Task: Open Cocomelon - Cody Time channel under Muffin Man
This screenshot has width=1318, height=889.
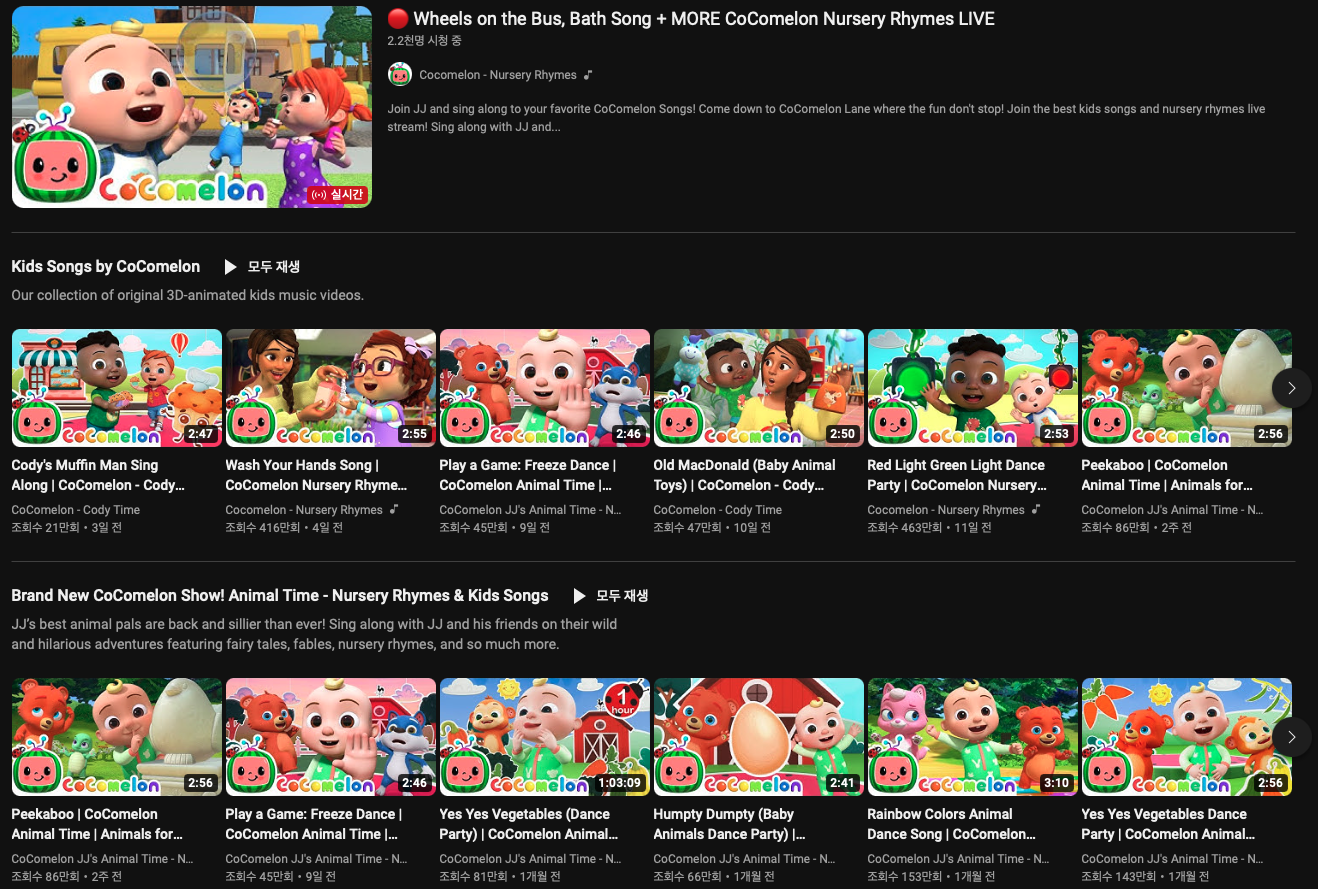Action: click(76, 510)
